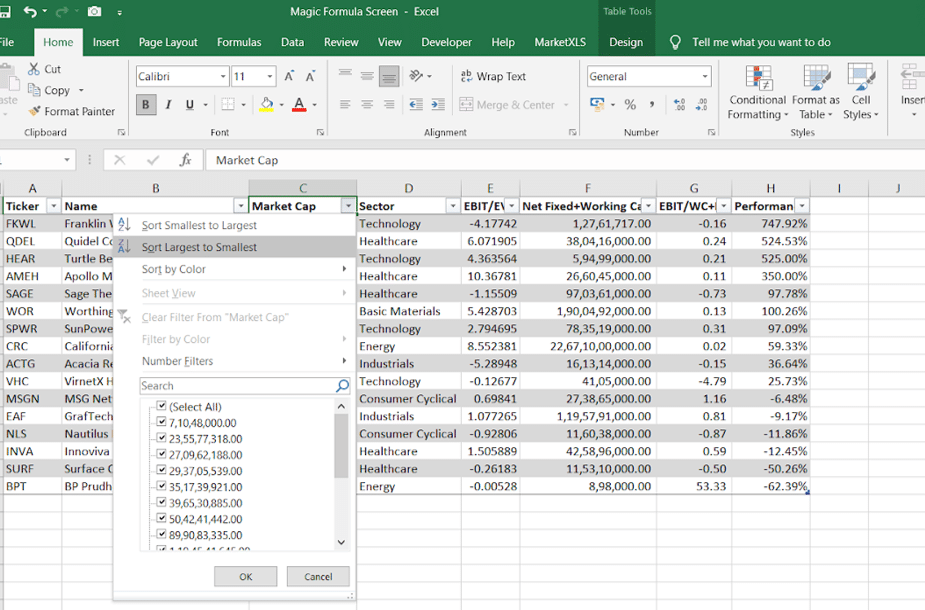Image resolution: width=925 pixels, height=610 pixels.
Task: Click the camera icon in quick access toolbar
Action: [94, 11]
